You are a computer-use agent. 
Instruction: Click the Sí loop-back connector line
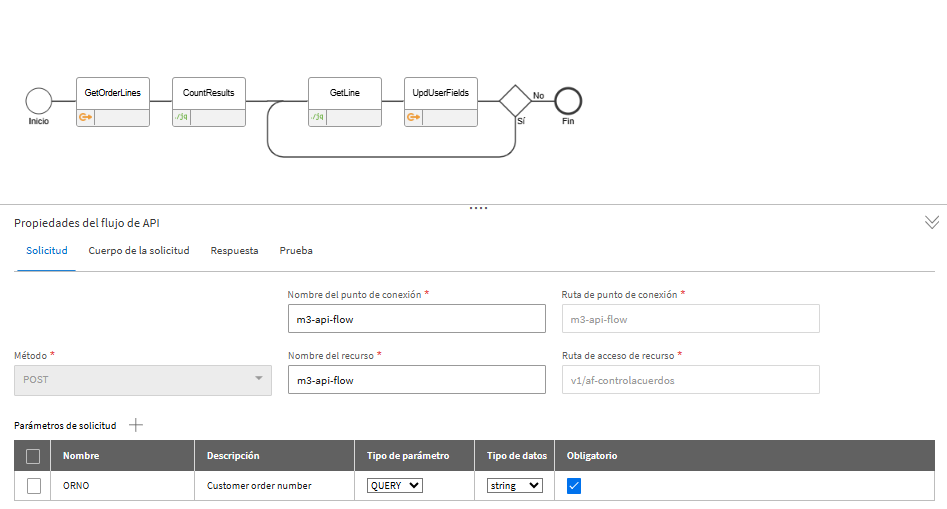point(391,157)
